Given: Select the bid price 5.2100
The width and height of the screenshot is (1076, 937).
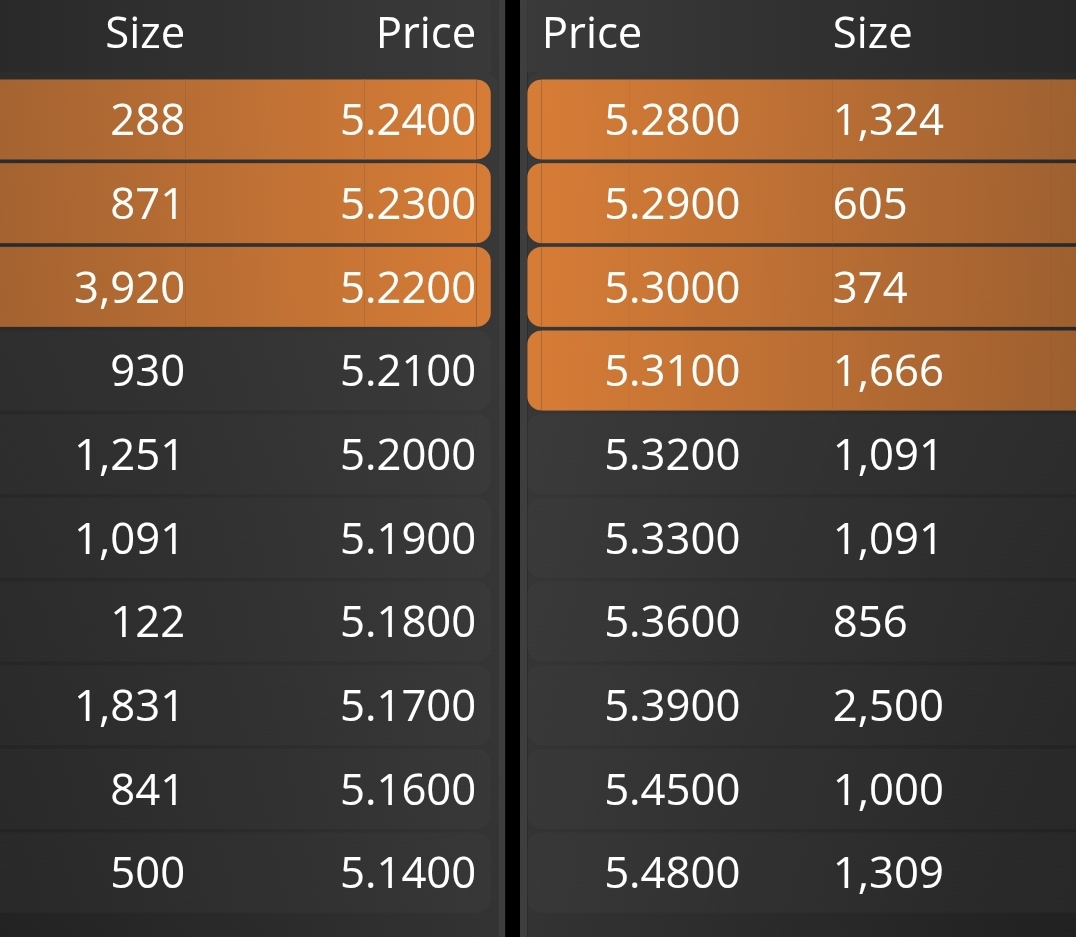Looking at the screenshot, I should pos(408,371).
